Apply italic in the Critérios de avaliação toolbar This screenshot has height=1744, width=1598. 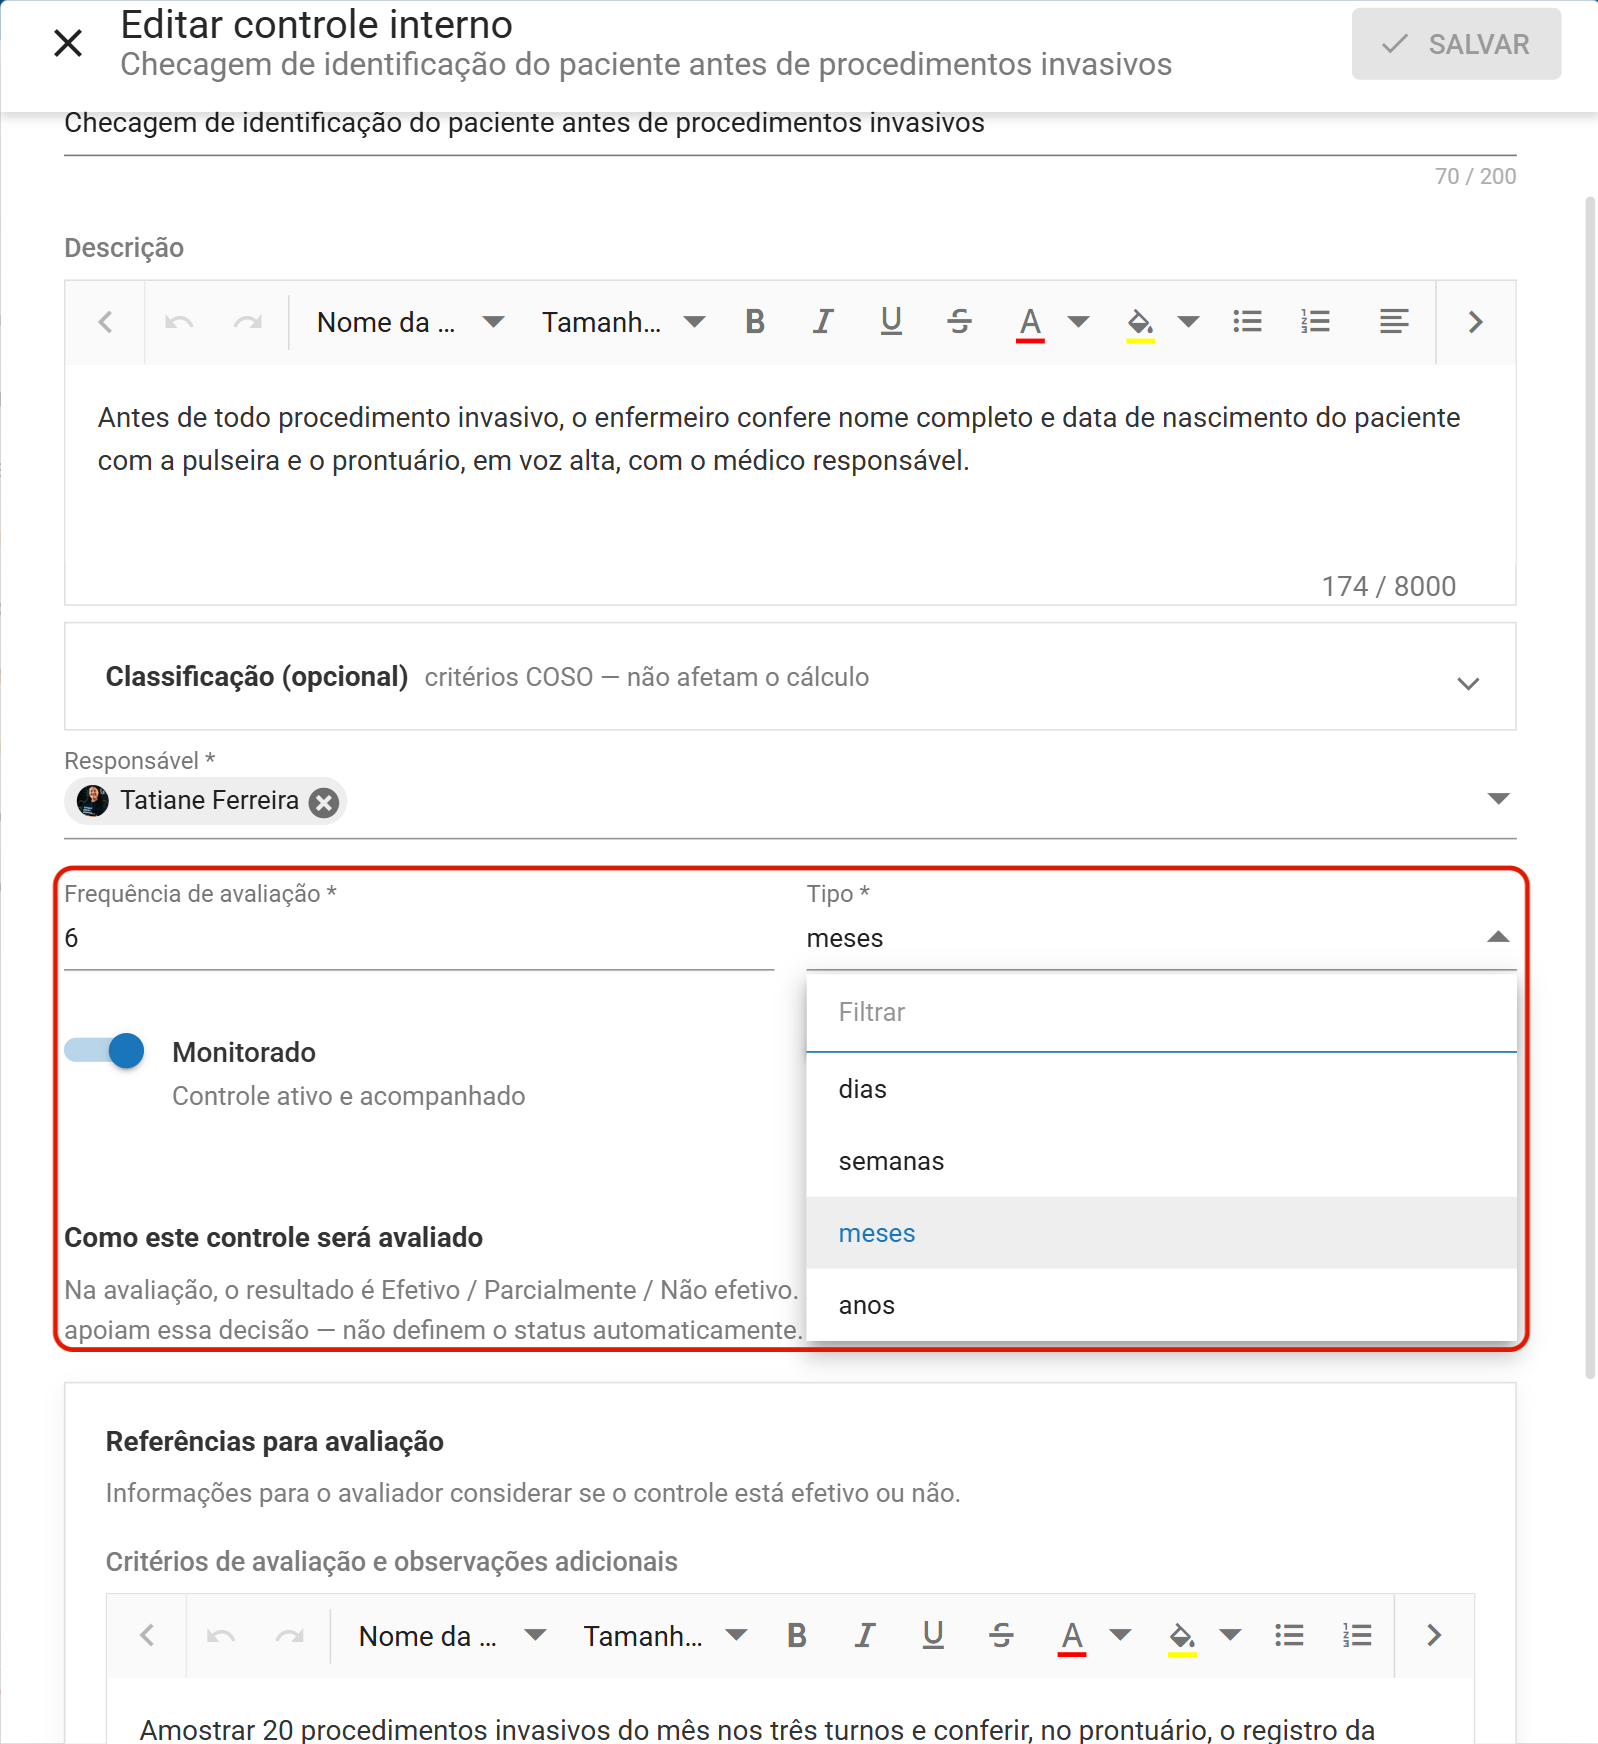865,1636
